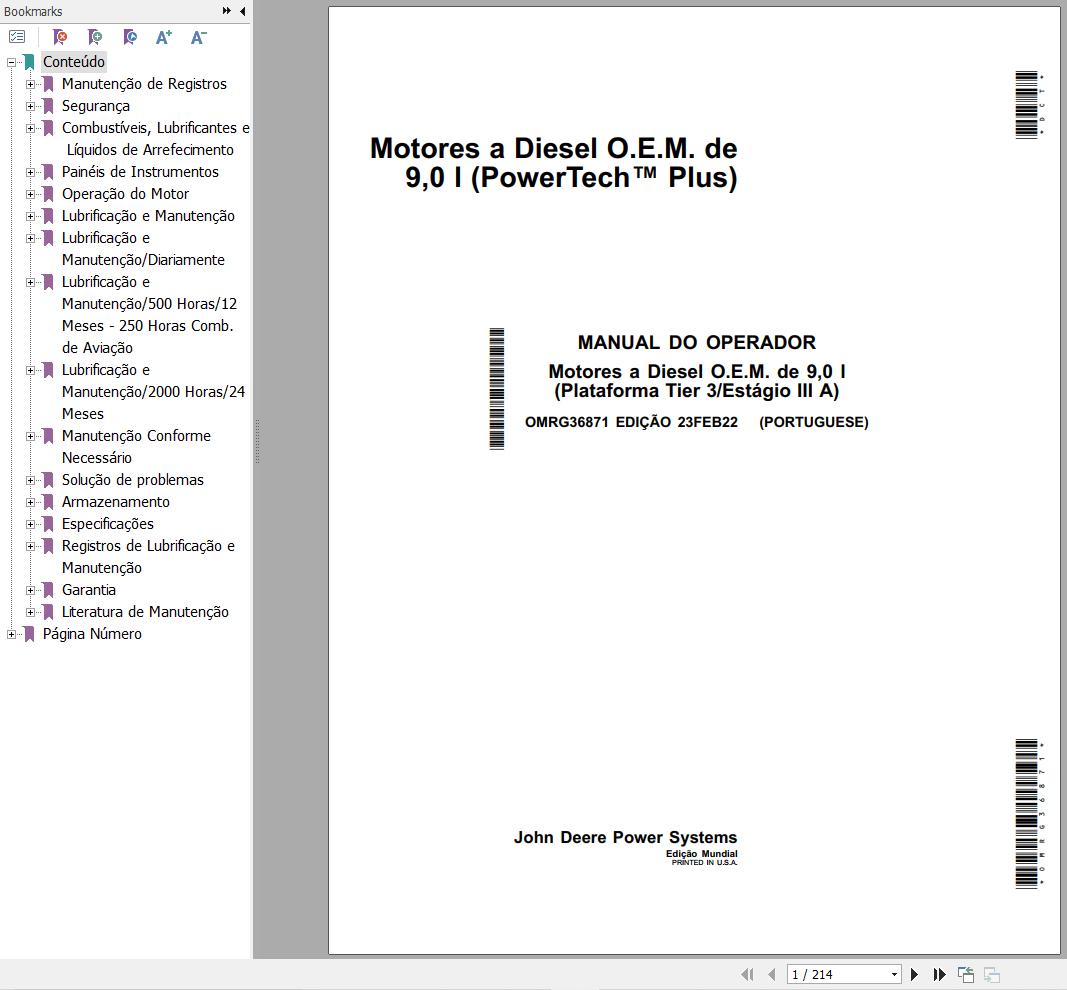Image resolution: width=1067 pixels, height=990 pixels.
Task: Click the OMRG36871 EDIÇÃO 23FEB22 text
Action: click(x=631, y=422)
